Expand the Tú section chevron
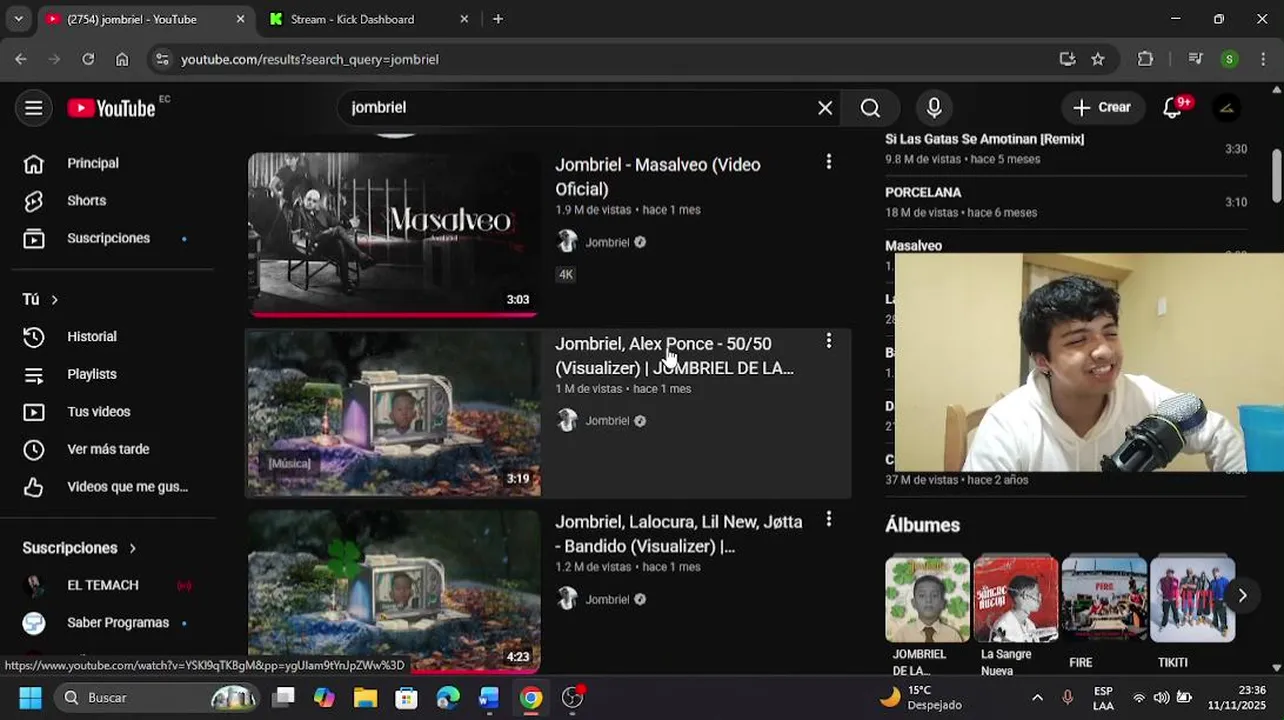1284x720 pixels. click(x=54, y=299)
